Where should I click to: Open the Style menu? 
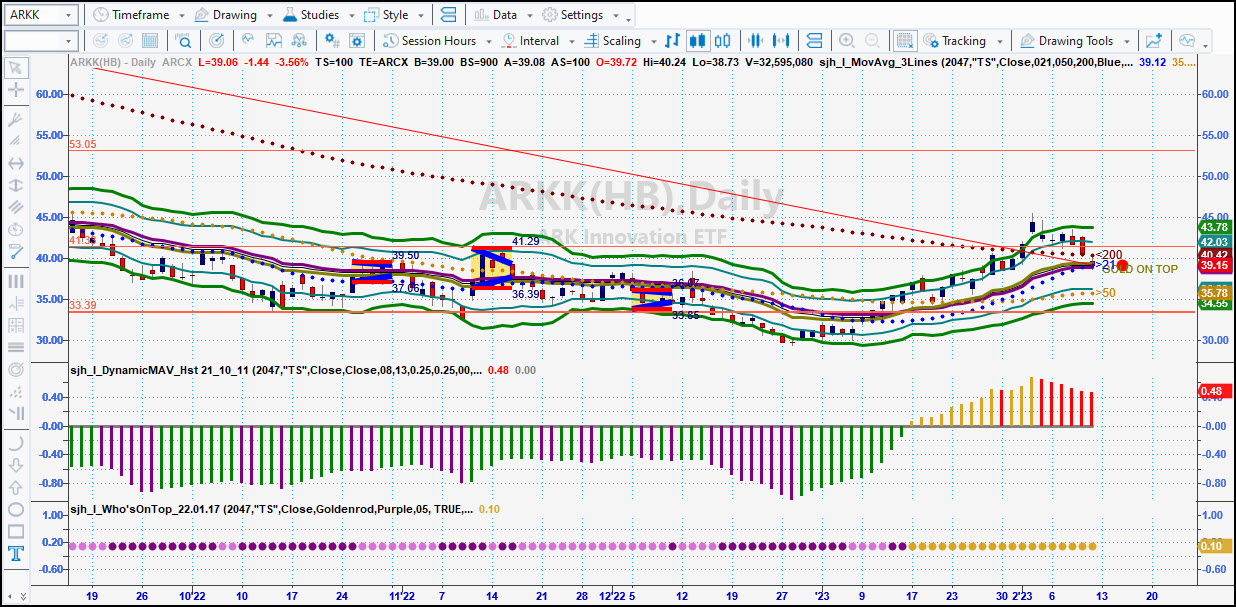(387, 15)
